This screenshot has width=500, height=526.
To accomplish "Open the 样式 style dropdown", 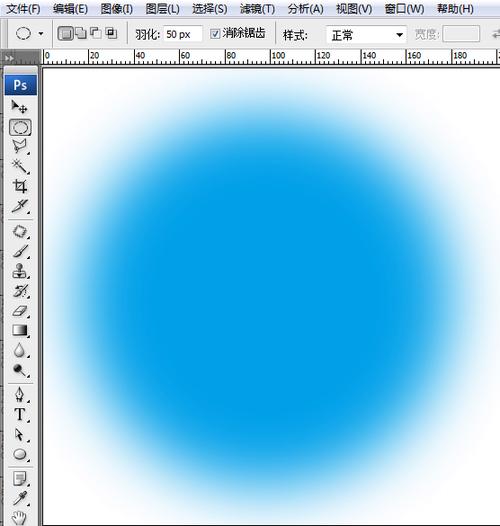I will point(366,35).
